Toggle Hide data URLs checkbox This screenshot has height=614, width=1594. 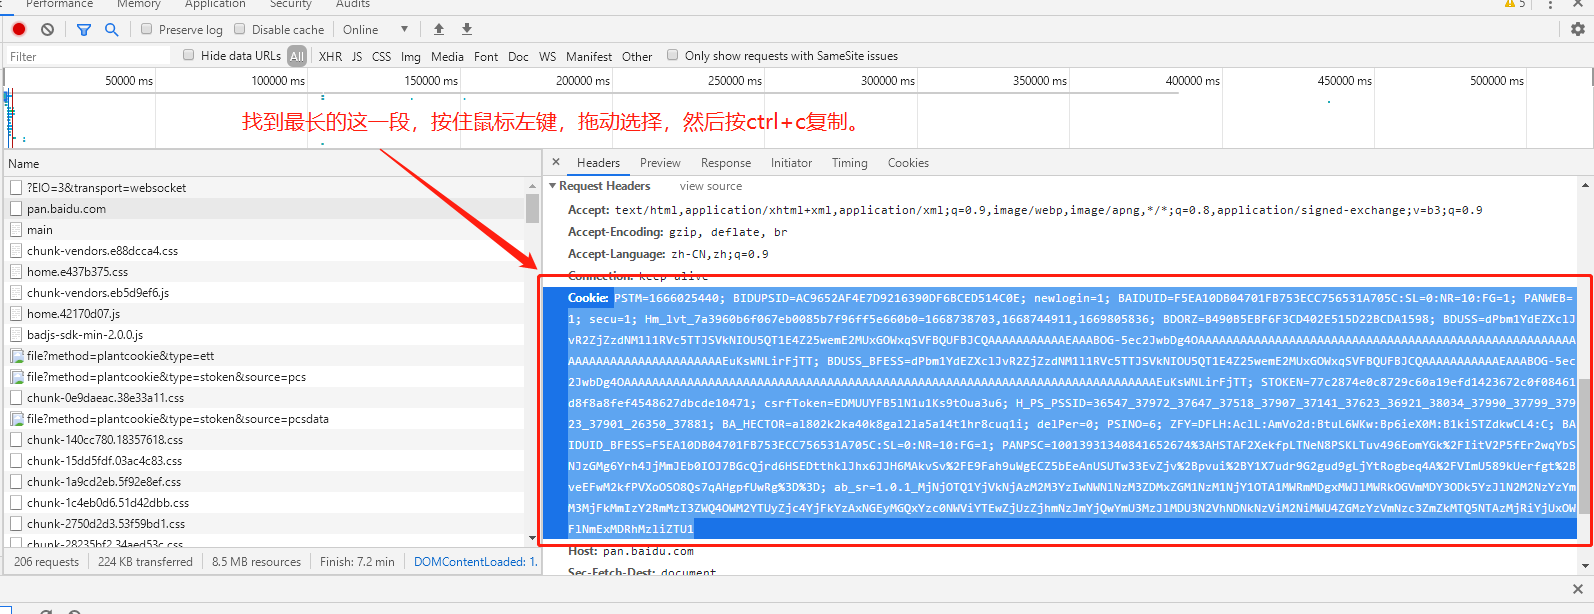[x=189, y=55]
